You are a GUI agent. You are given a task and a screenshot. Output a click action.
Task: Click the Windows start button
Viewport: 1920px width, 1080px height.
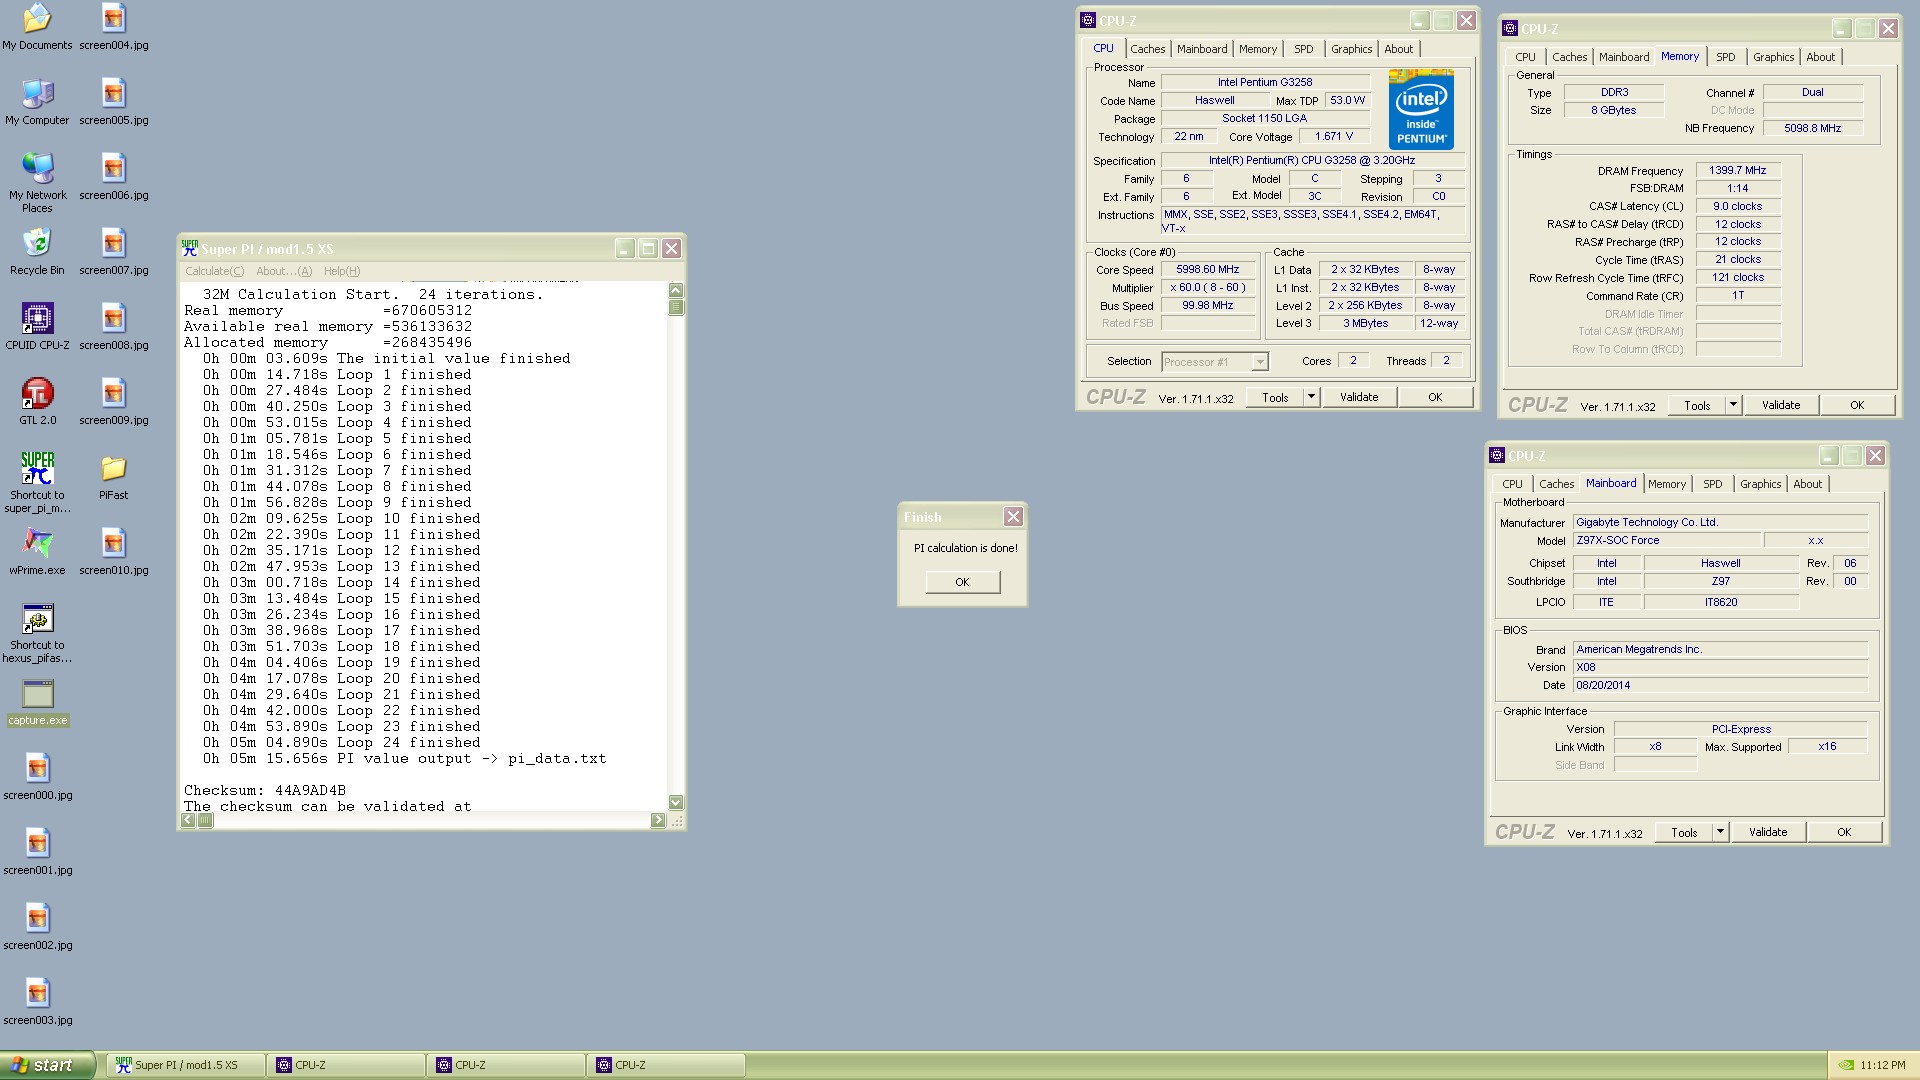pos(48,1065)
